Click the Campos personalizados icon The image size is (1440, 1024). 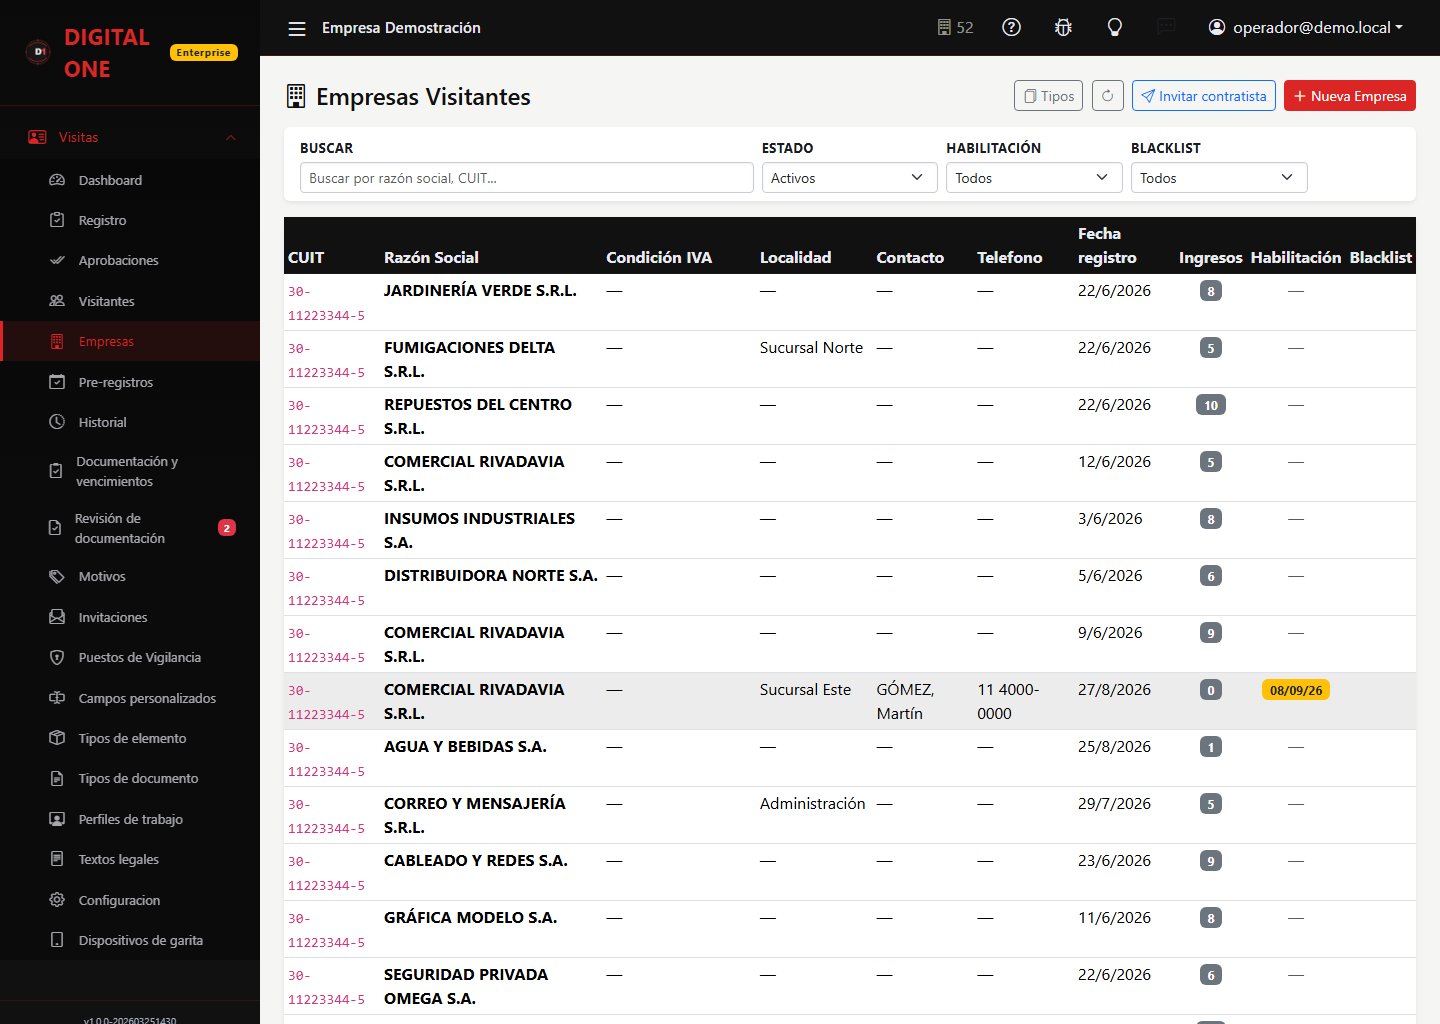tap(57, 698)
